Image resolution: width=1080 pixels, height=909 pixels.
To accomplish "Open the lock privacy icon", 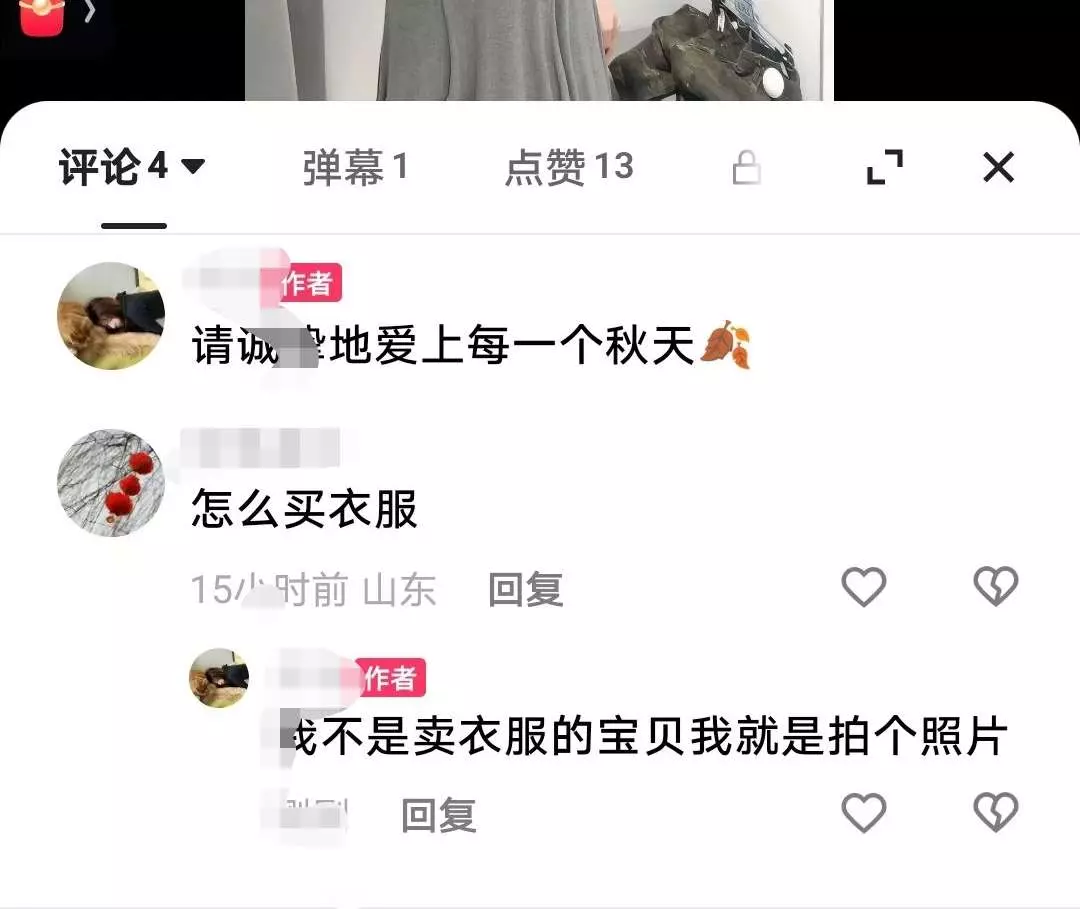I will click(747, 168).
